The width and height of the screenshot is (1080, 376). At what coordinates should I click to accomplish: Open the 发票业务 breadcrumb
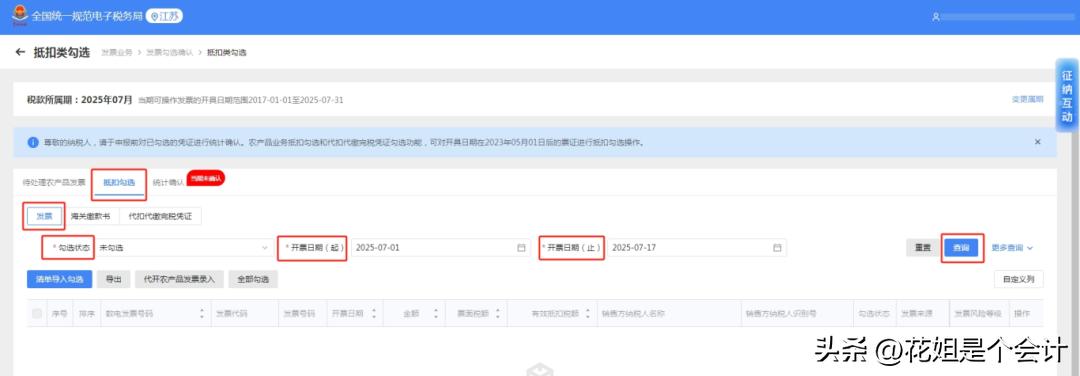[116, 52]
